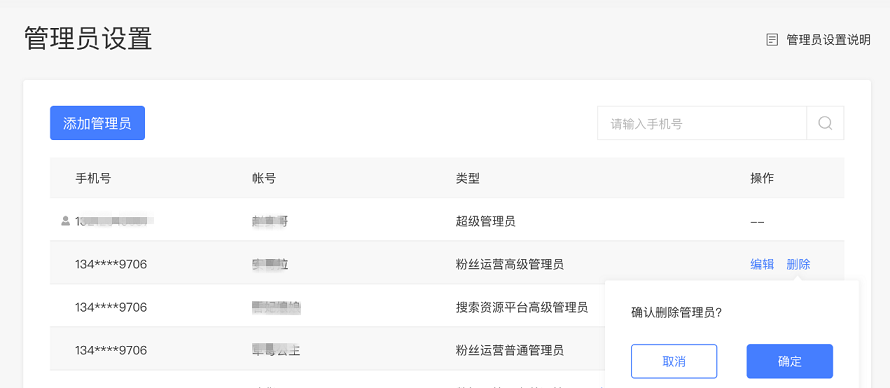890x388 pixels.
Task: Select the 粉丝运营普通管理员 type cell
Action: [x=510, y=351]
